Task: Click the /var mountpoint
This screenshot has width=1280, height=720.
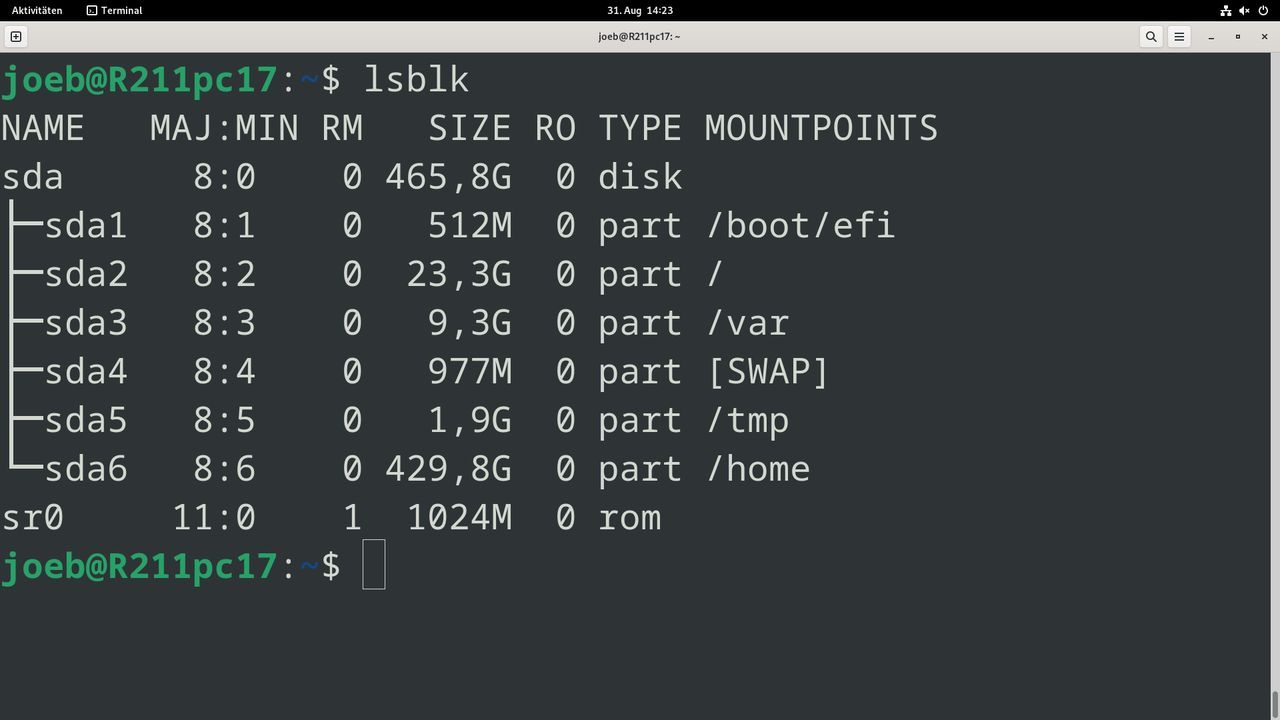Action: (x=747, y=323)
